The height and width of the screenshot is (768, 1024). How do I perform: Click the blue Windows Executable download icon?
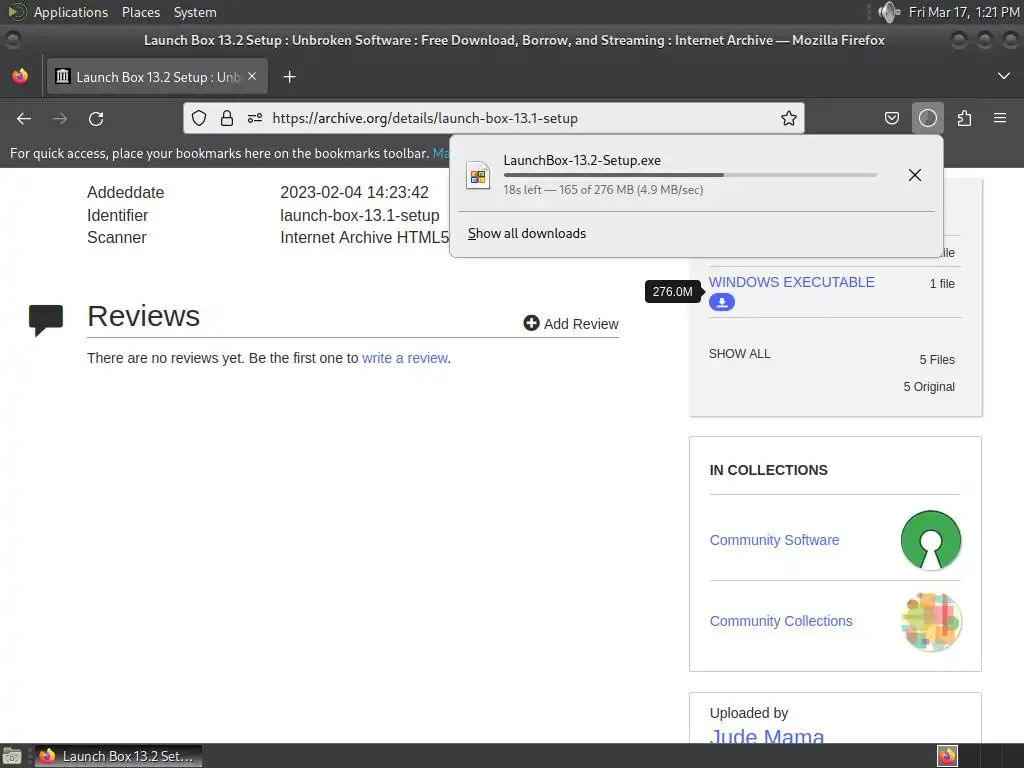tap(722, 302)
